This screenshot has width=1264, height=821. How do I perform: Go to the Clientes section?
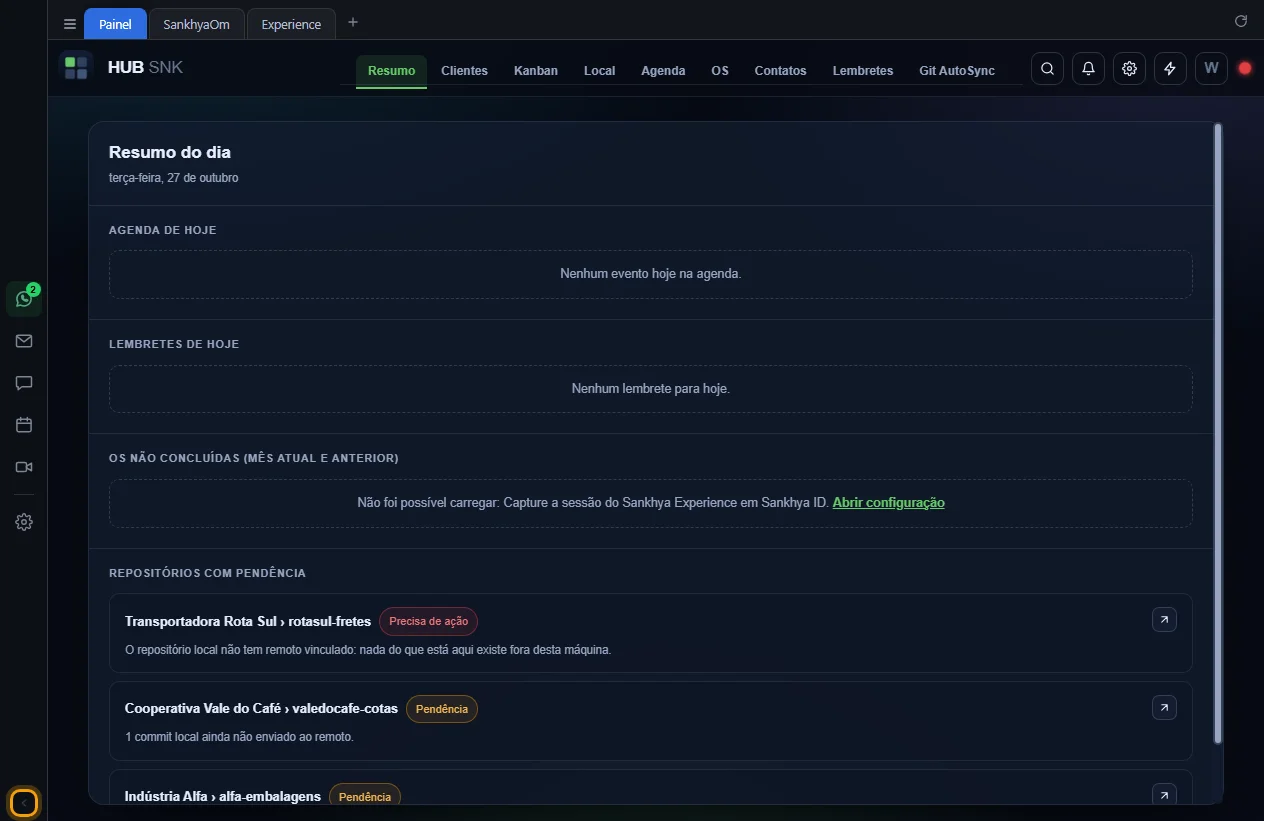pyautogui.click(x=464, y=71)
